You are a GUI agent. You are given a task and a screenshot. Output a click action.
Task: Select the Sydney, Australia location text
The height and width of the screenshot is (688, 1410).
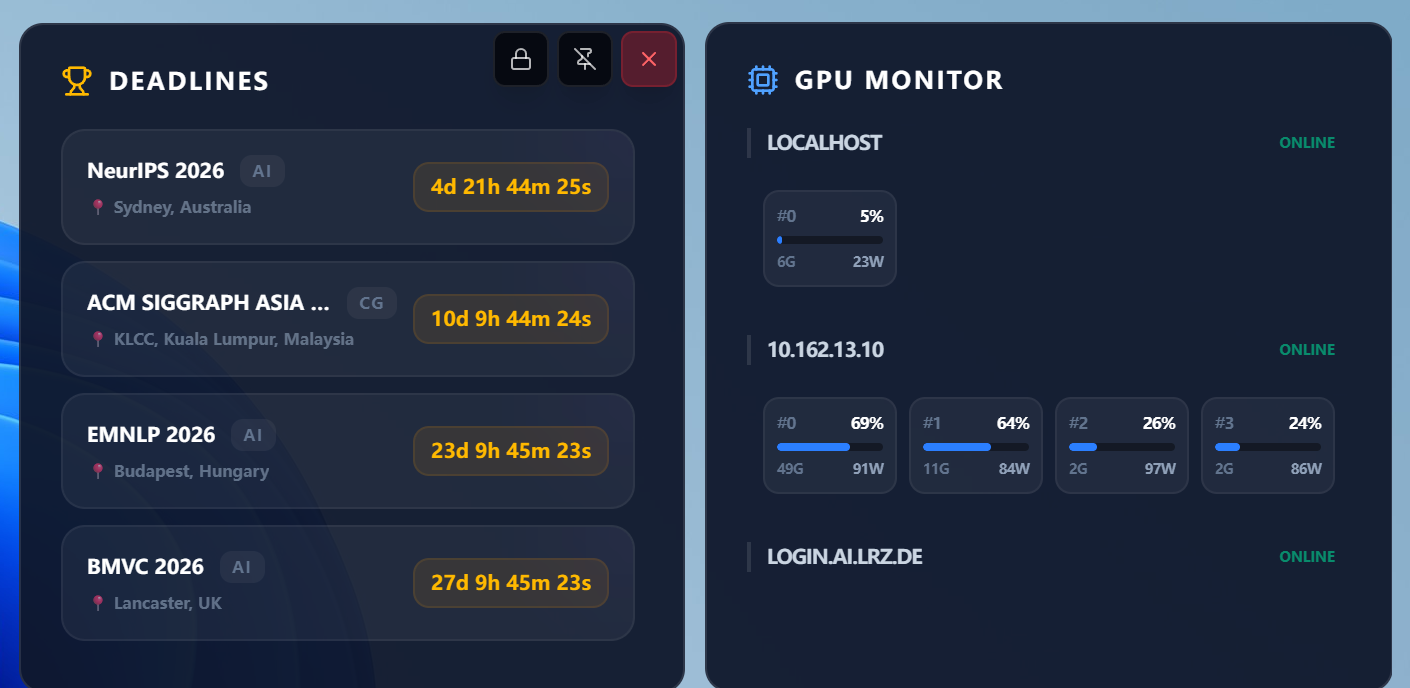point(183,207)
